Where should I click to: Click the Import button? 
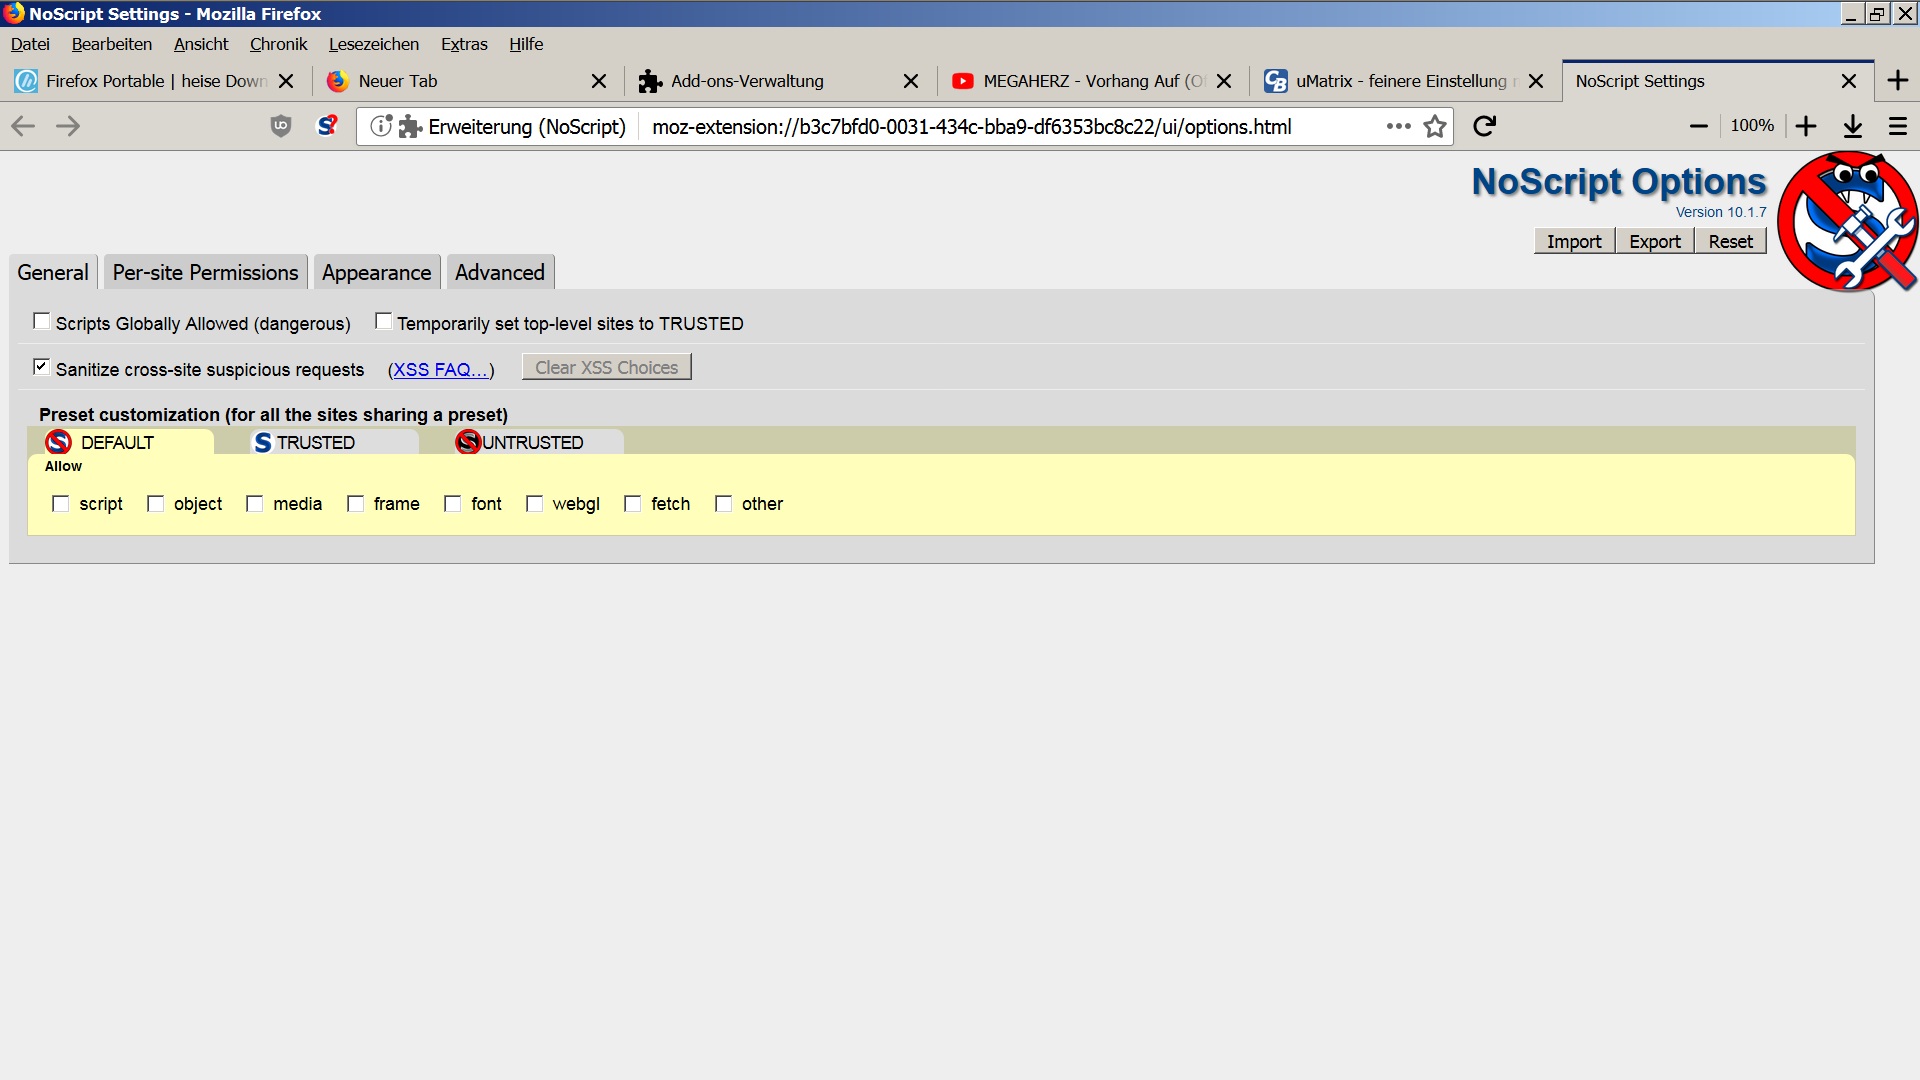pyautogui.click(x=1574, y=241)
